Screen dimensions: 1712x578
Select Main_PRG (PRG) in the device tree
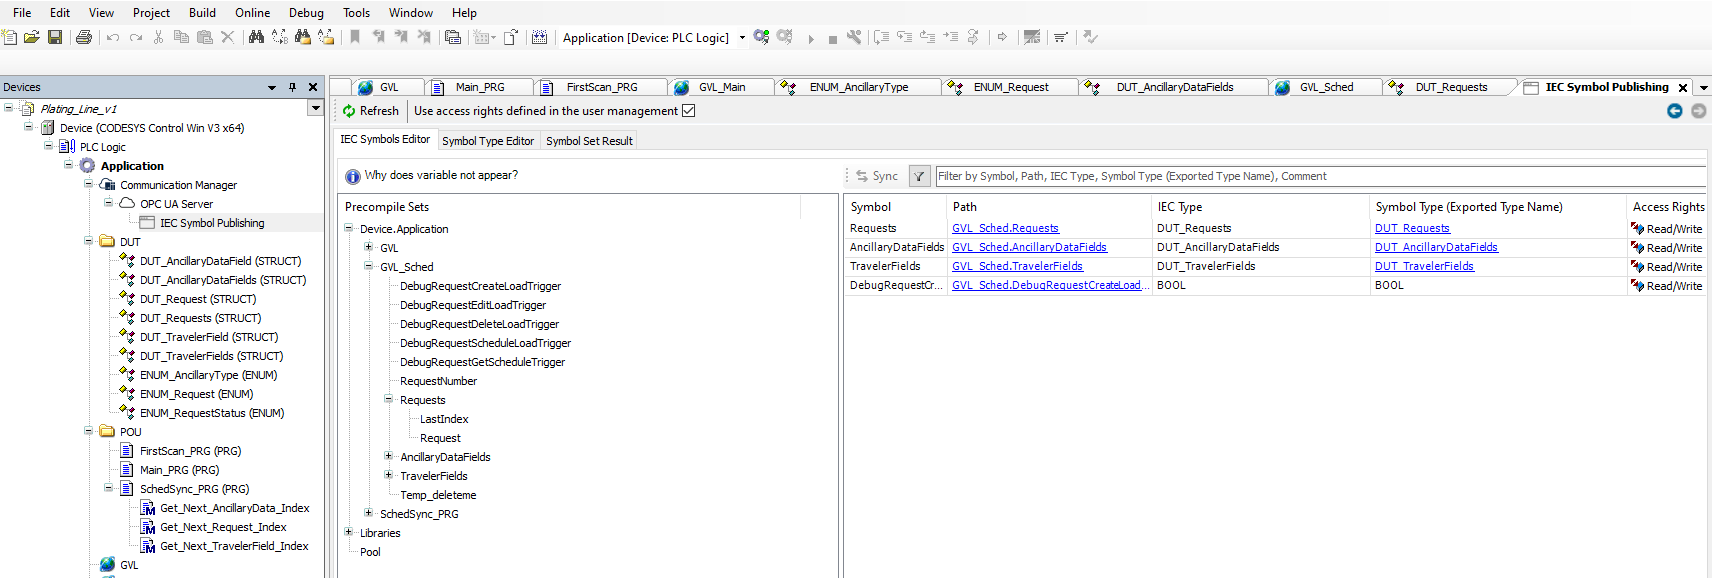(179, 470)
